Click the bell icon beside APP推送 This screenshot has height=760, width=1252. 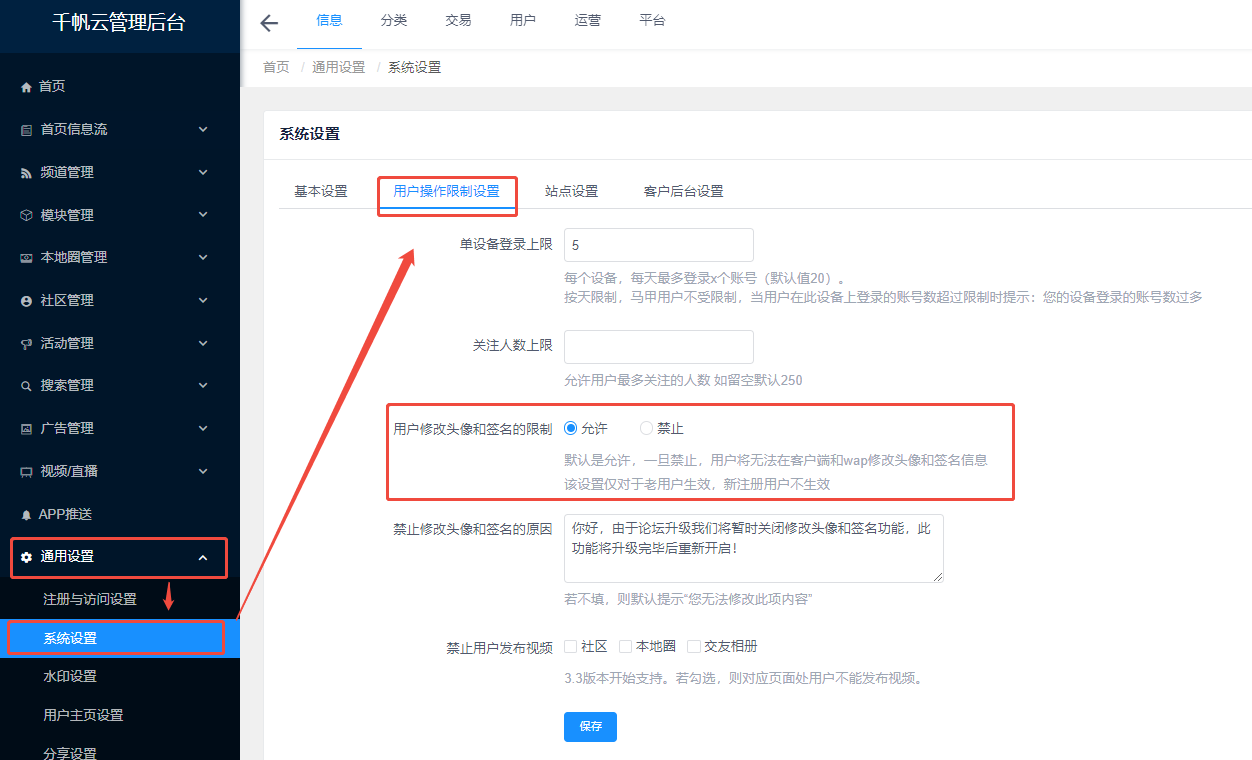(x=26, y=515)
